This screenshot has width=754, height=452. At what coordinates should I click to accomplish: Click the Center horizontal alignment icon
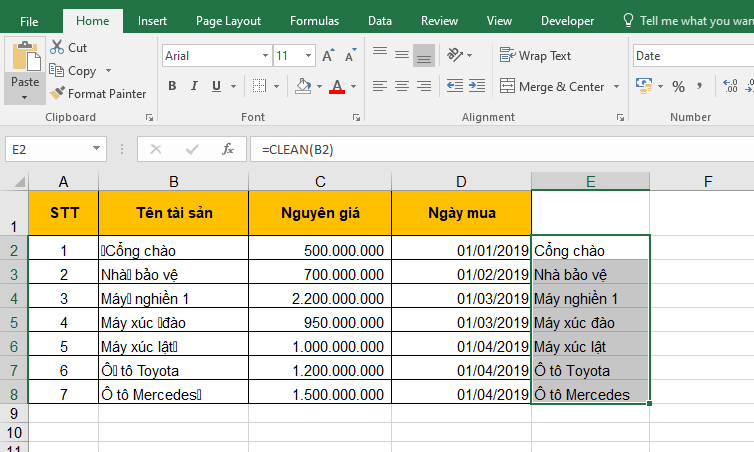click(x=402, y=86)
